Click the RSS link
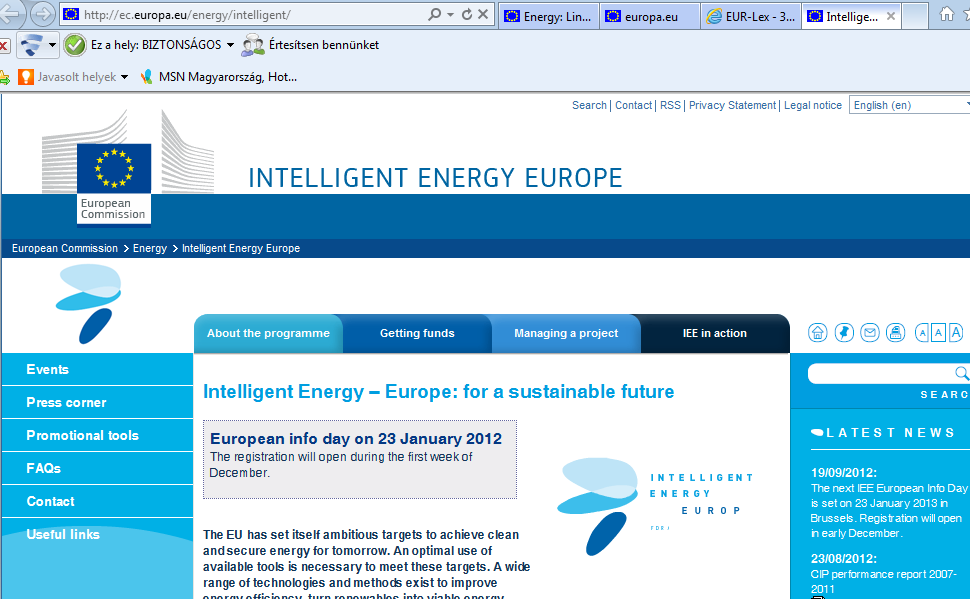 pos(670,105)
